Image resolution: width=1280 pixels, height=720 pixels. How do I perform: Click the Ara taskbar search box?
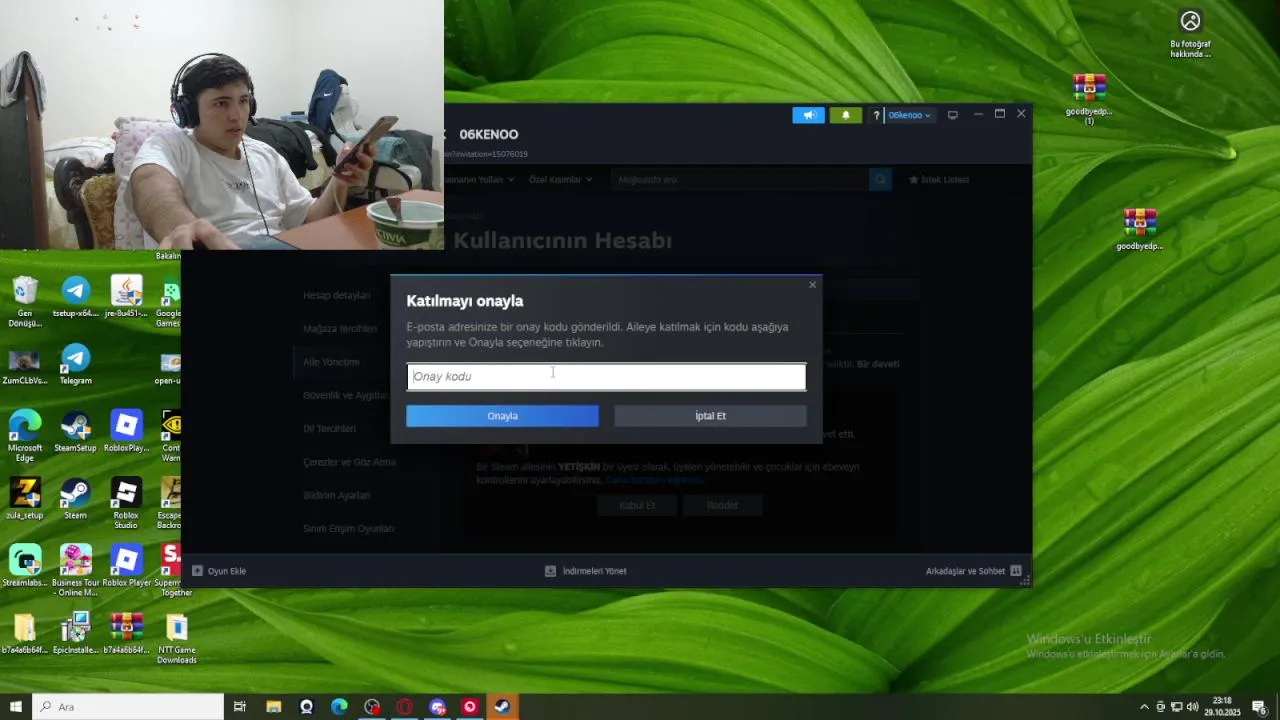click(128, 707)
